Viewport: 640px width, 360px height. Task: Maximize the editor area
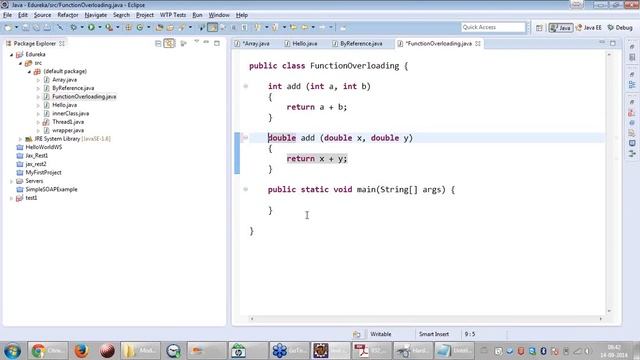coord(613,43)
